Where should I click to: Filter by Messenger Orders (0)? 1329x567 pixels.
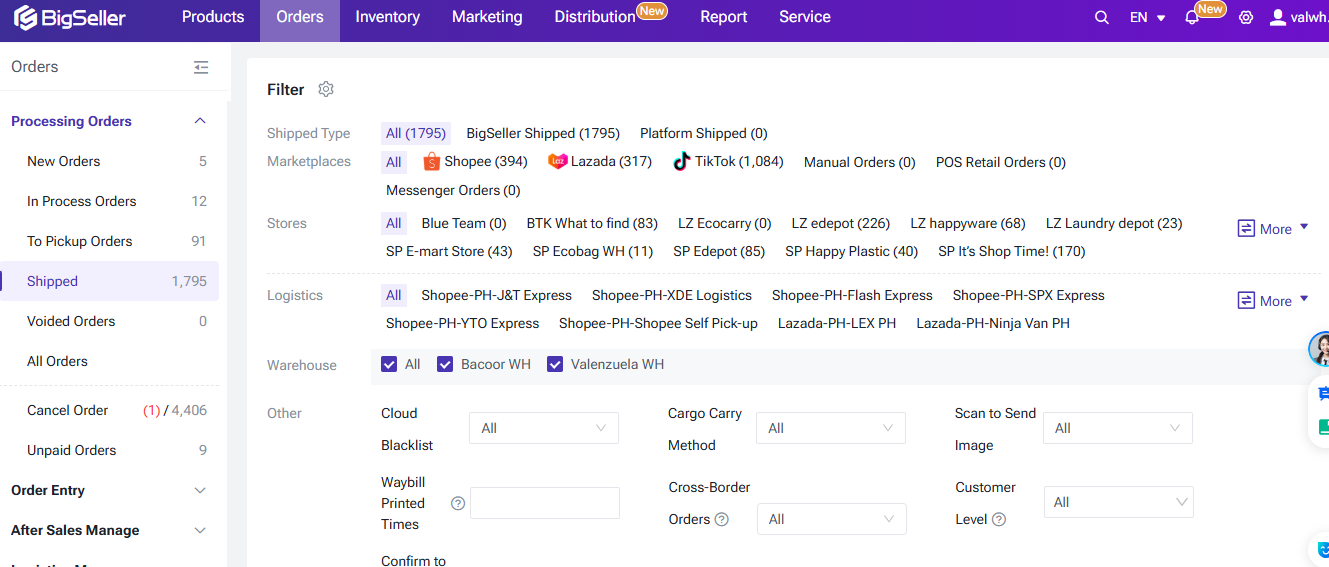tap(453, 190)
